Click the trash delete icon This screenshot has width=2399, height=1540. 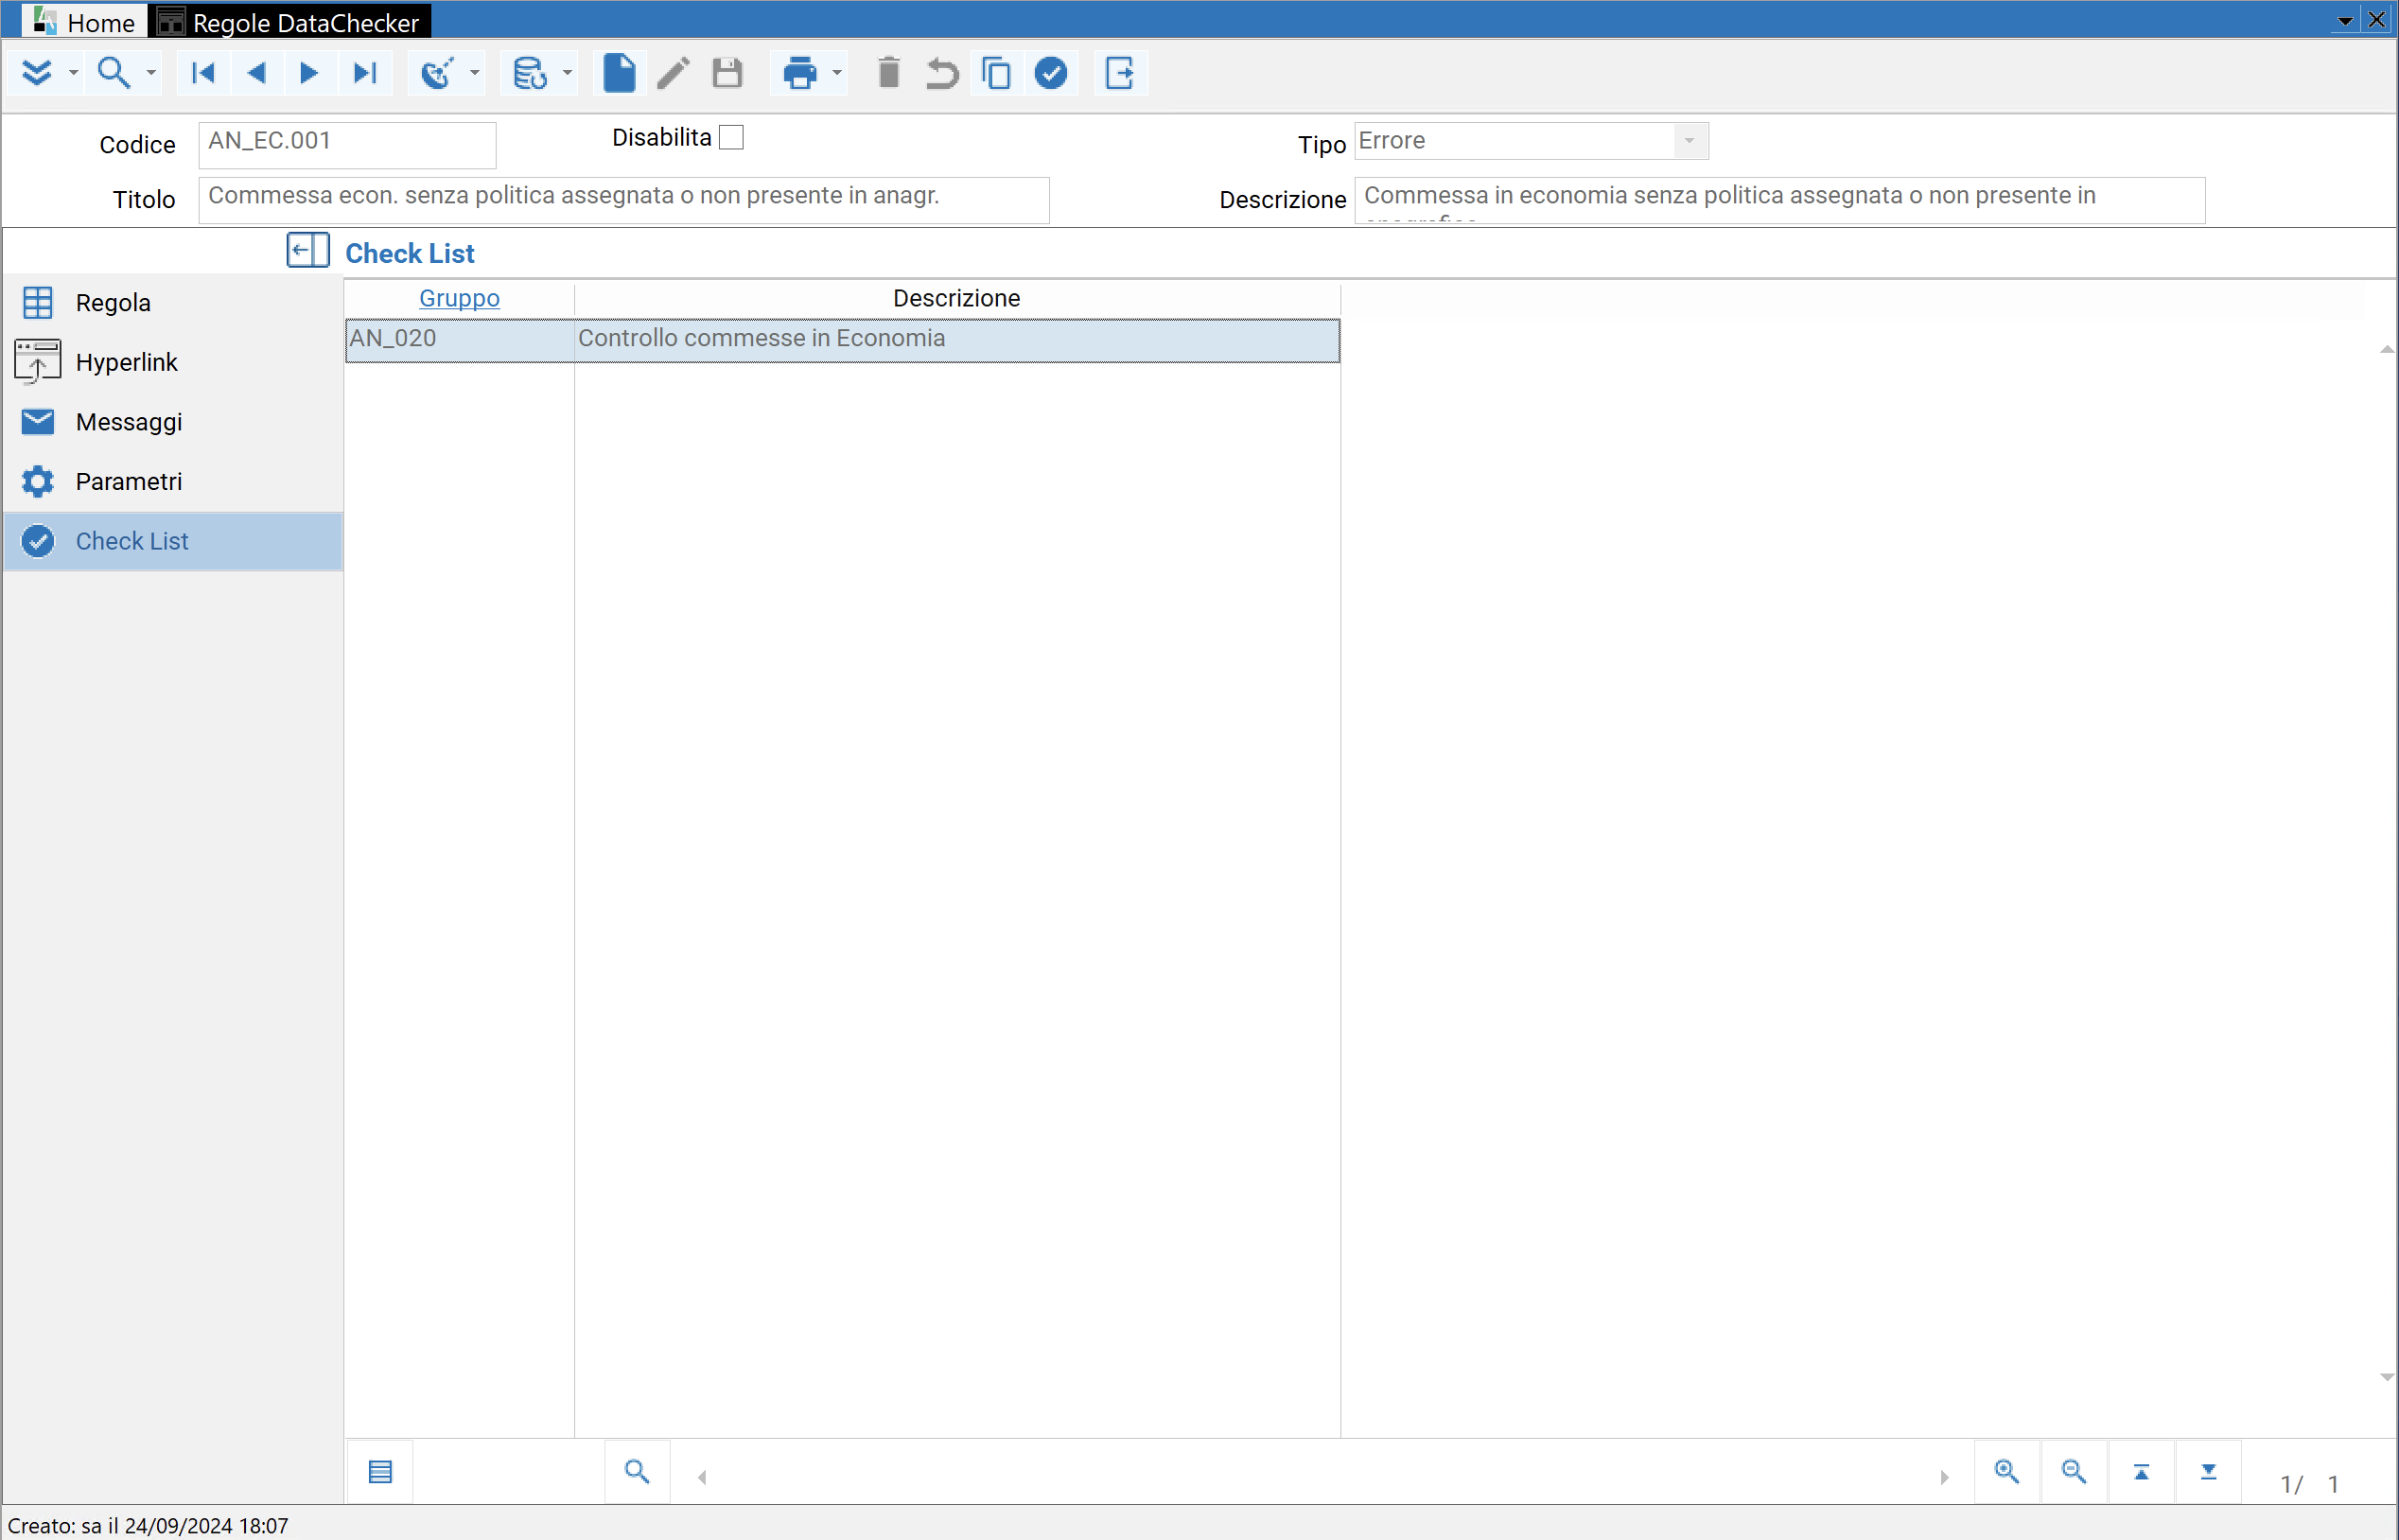[889, 73]
